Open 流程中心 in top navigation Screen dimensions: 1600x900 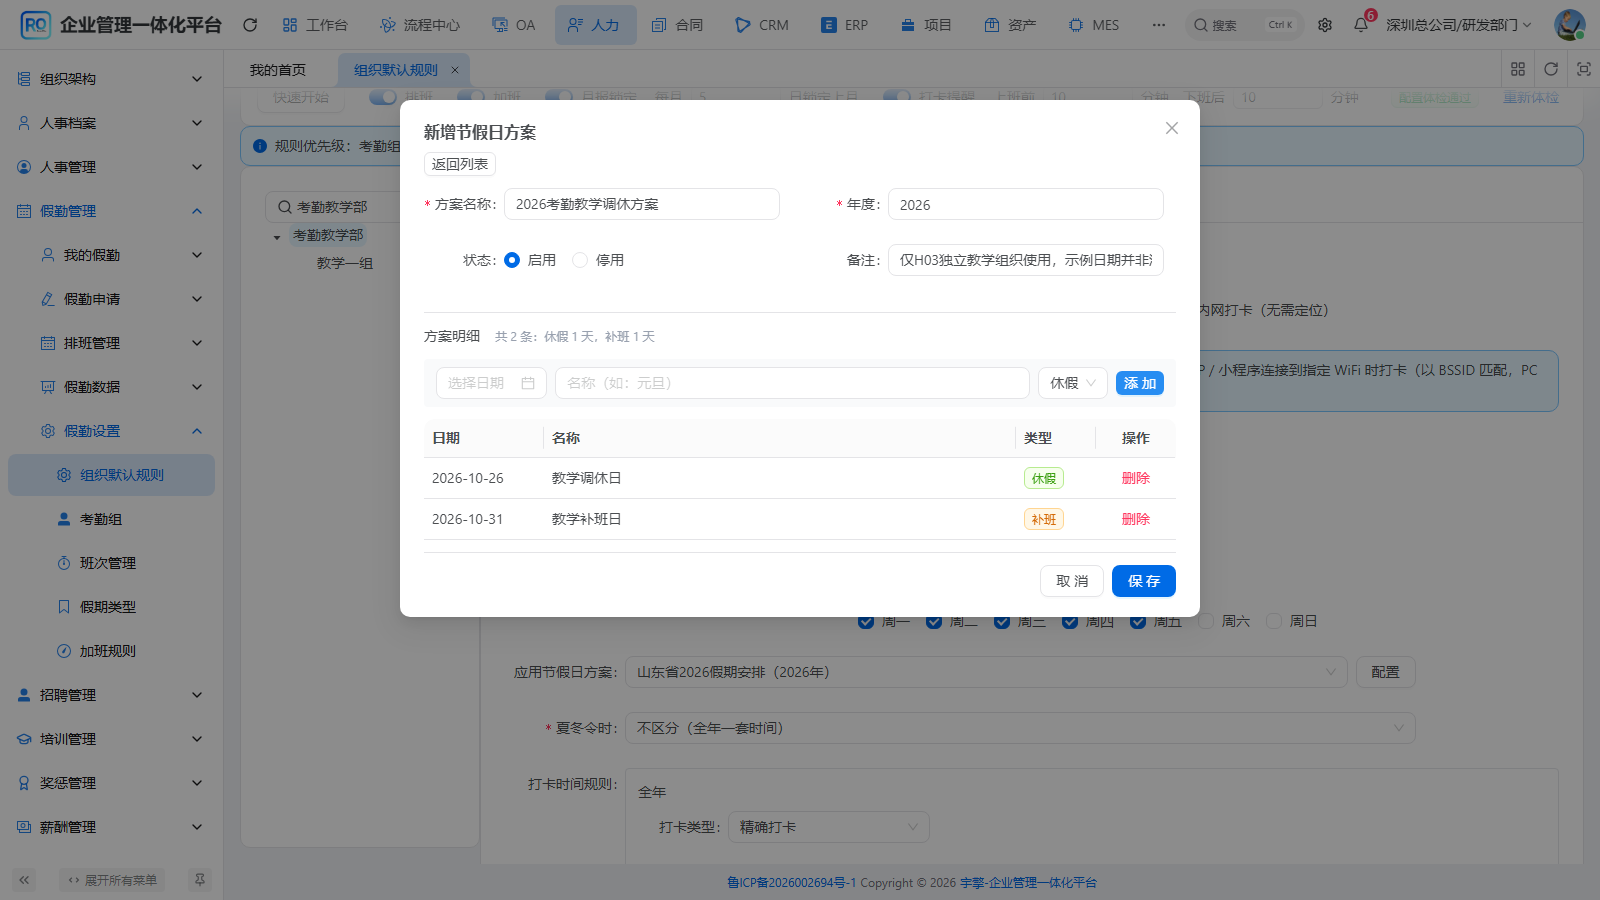(x=420, y=25)
